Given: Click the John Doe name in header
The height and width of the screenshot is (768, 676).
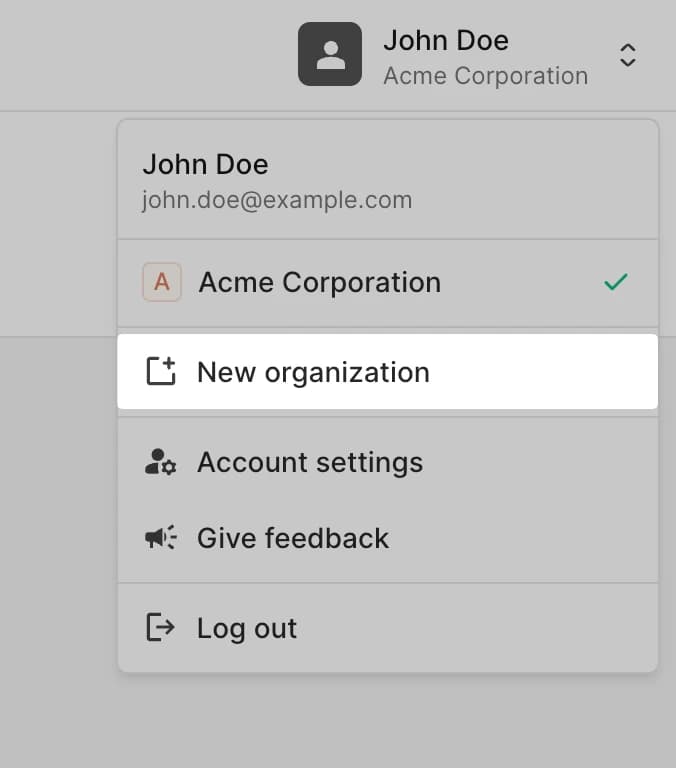Looking at the screenshot, I should click(x=445, y=40).
